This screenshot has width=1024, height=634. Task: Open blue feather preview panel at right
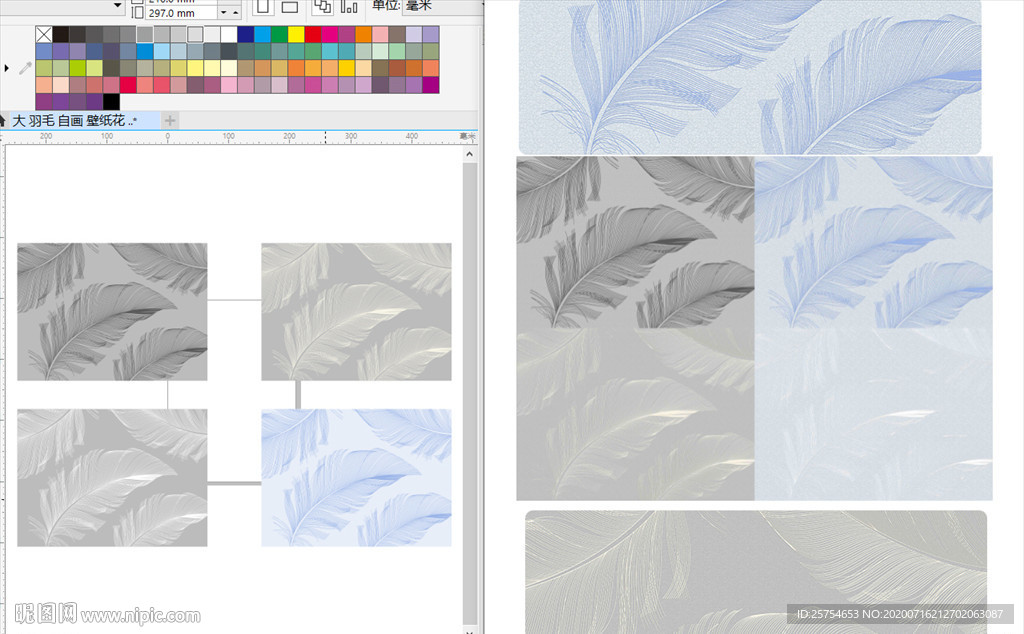point(874,242)
